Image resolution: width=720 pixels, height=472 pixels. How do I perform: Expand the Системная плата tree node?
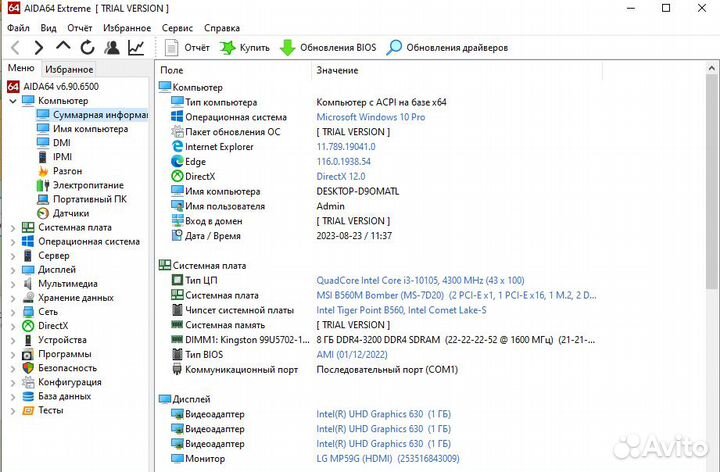coord(13,228)
